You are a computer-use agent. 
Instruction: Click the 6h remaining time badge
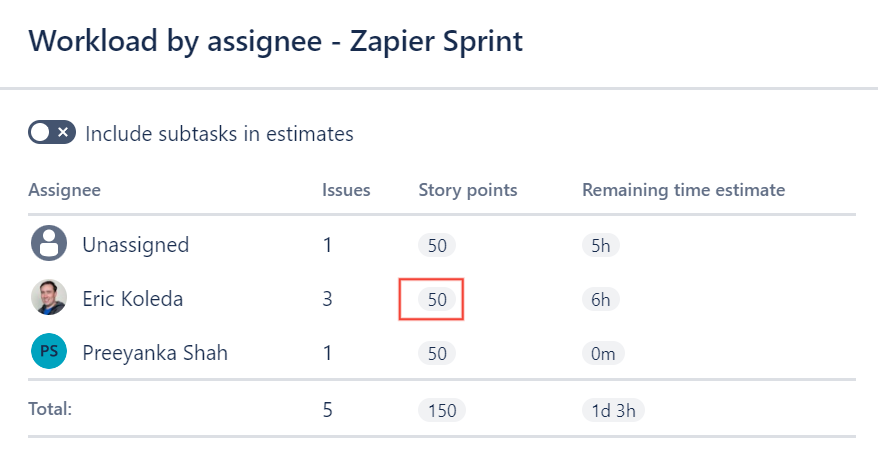pyautogui.click(x=601, y=298)
